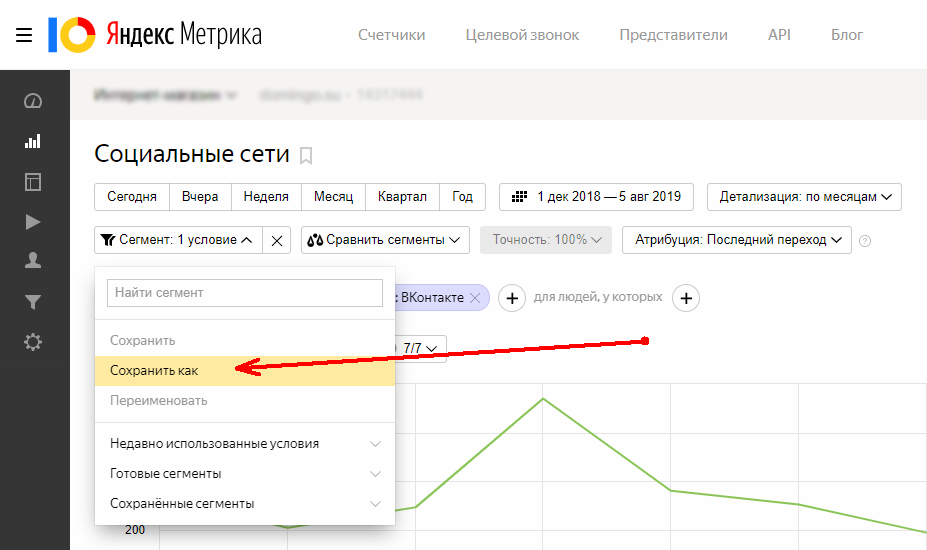927x550 pixels.
Task: Select the Месяц period
Action: pyautogui.click(x=333, y=197)
